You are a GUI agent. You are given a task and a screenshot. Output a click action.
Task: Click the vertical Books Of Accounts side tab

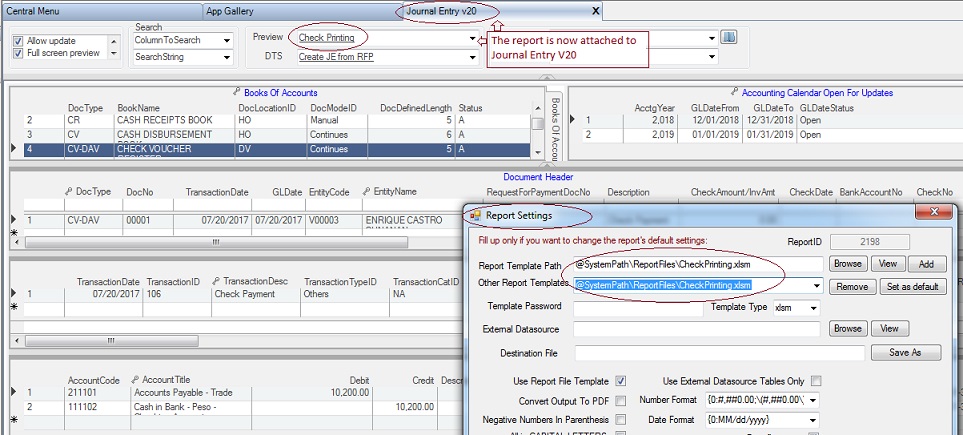(555, 129)
